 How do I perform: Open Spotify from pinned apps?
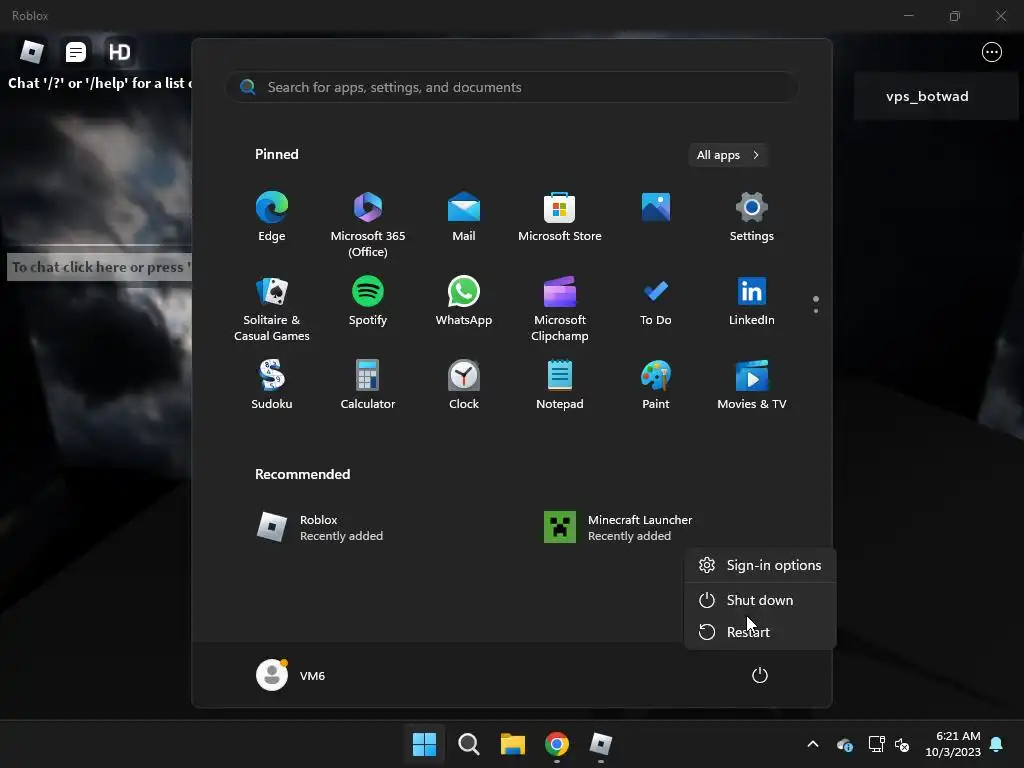click(368, 301)
